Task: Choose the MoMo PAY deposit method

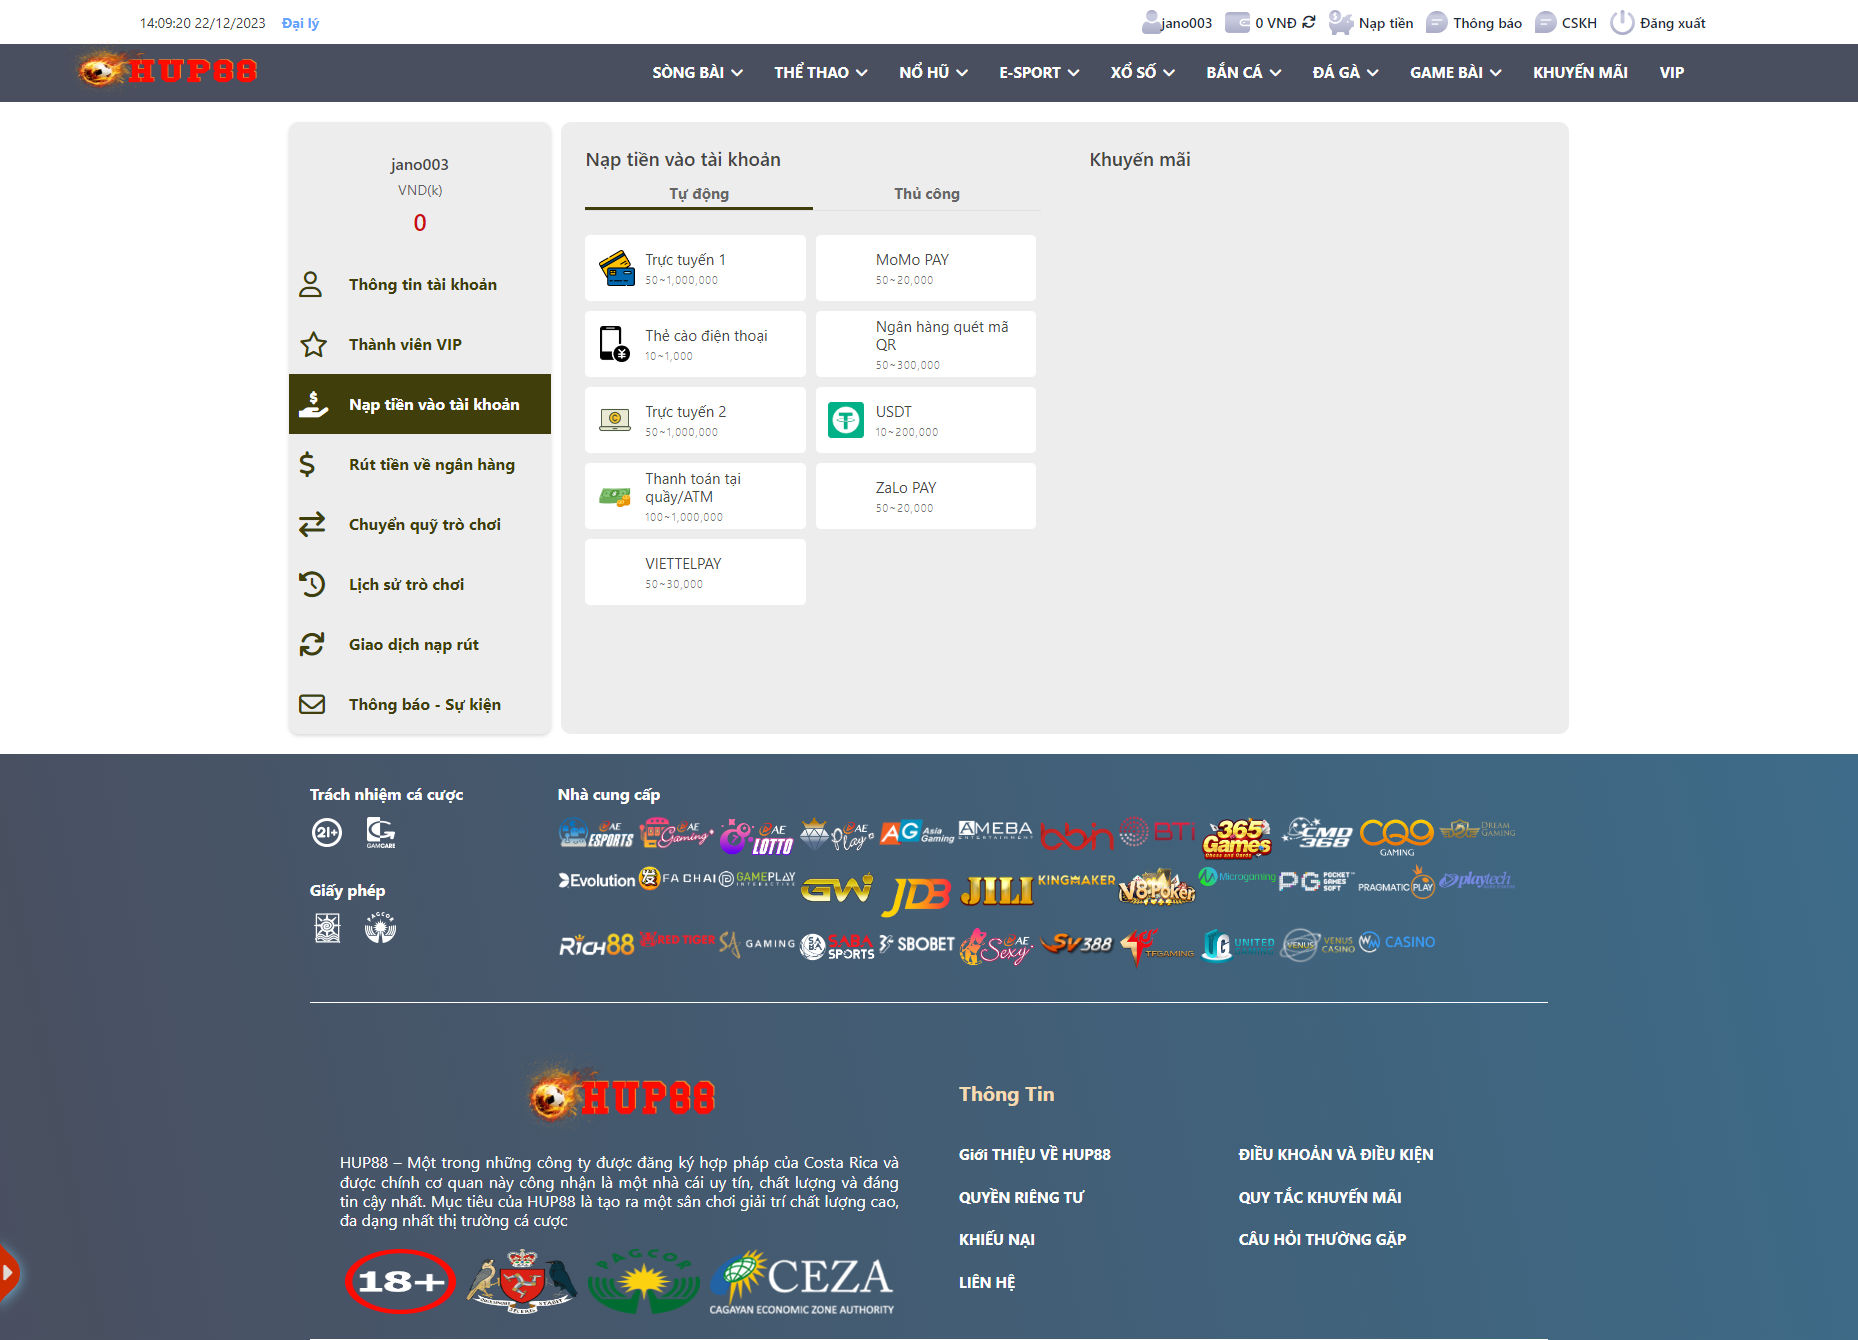Action: pyautogui.click(x=926, y=268)
